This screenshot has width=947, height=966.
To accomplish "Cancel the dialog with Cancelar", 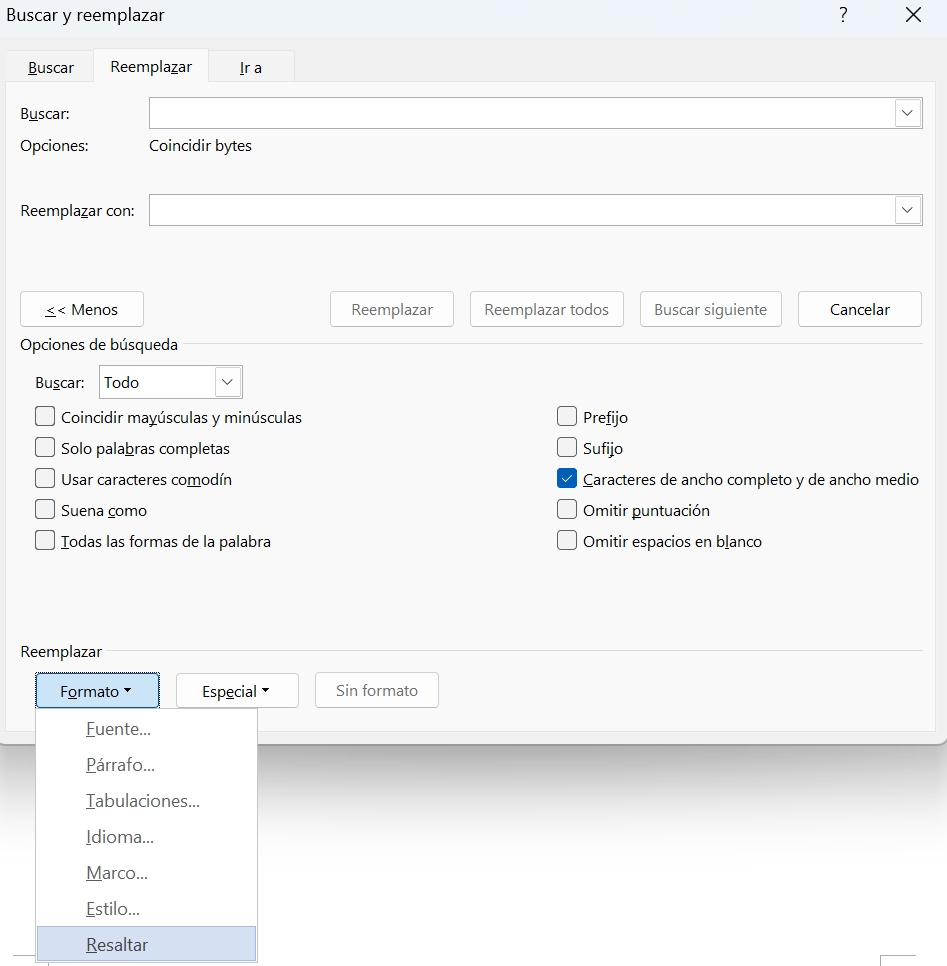I will (x=860, y=309).
